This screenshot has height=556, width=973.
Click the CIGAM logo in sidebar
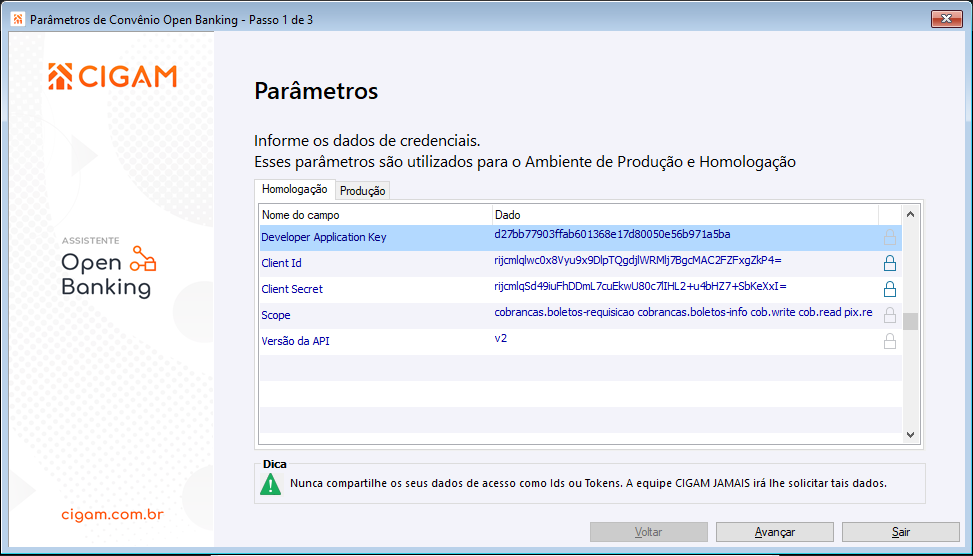112,76
